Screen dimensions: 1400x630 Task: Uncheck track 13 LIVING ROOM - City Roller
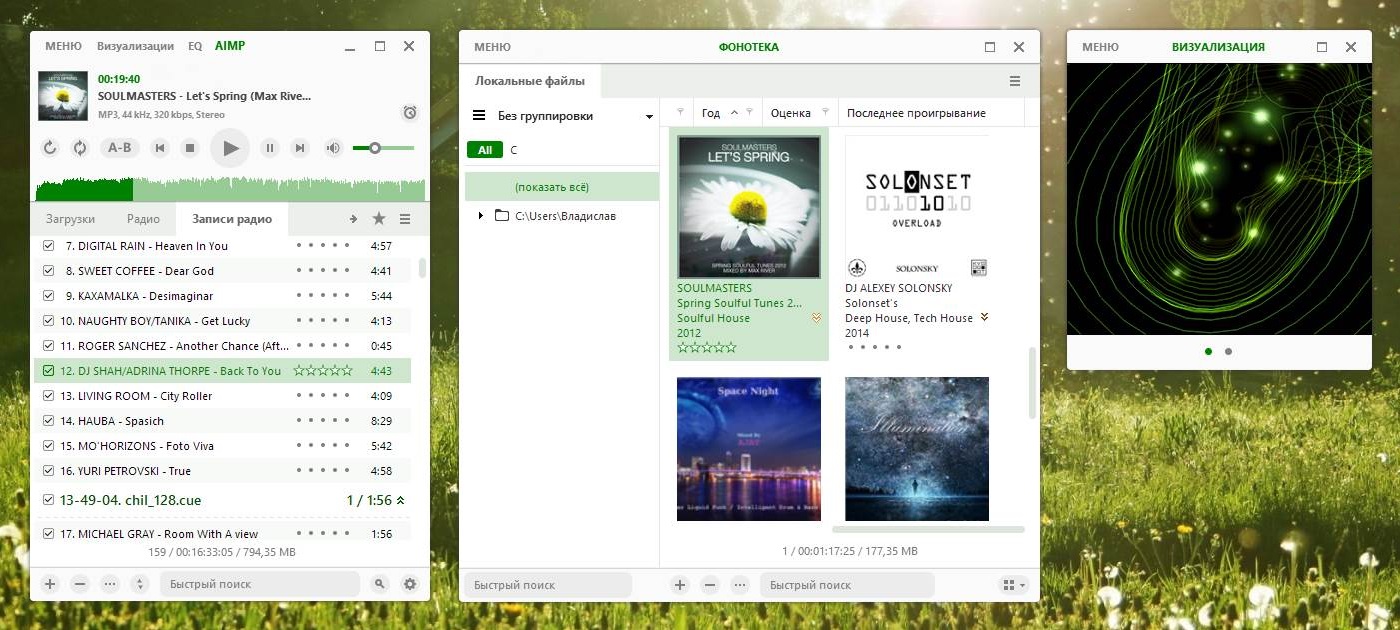tap(49, 395)
